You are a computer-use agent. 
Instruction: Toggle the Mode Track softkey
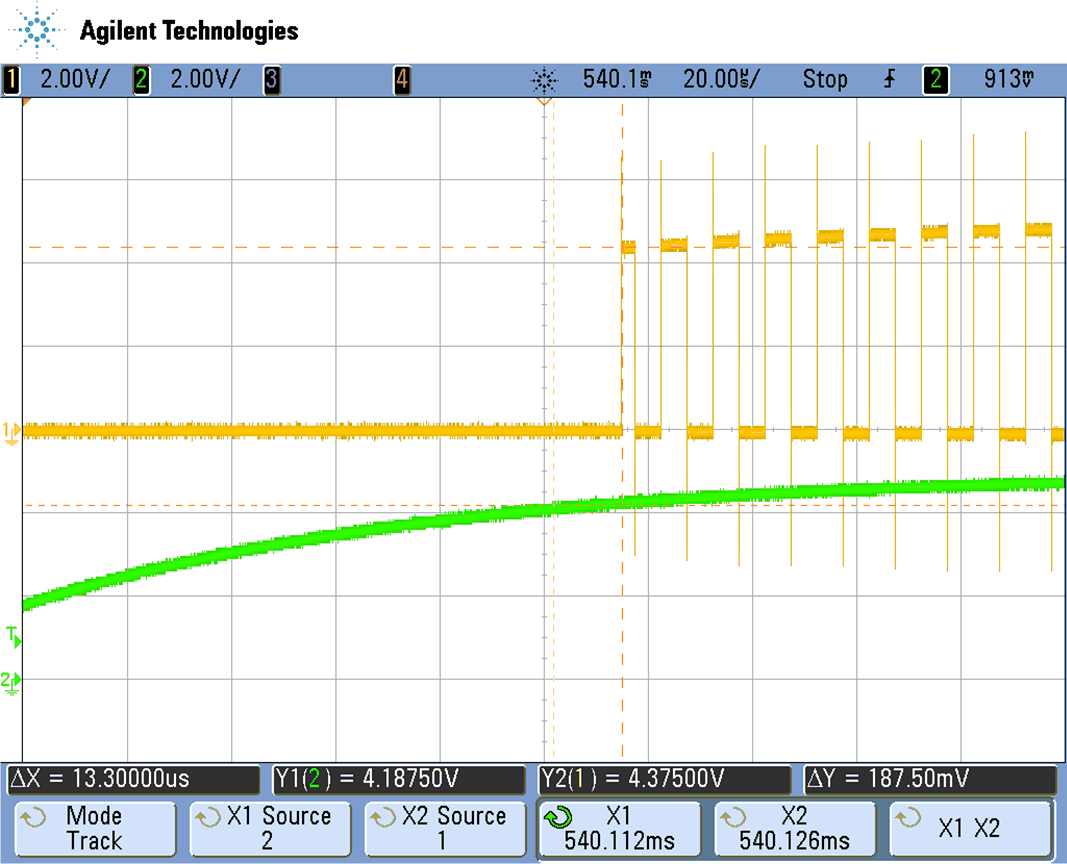click(94, 828)
